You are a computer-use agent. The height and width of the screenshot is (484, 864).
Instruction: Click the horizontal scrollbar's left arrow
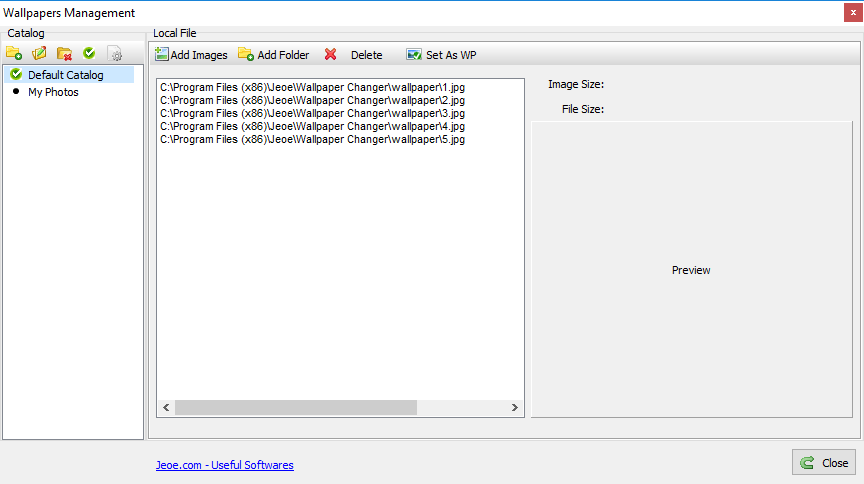click(x=165, y=408)
